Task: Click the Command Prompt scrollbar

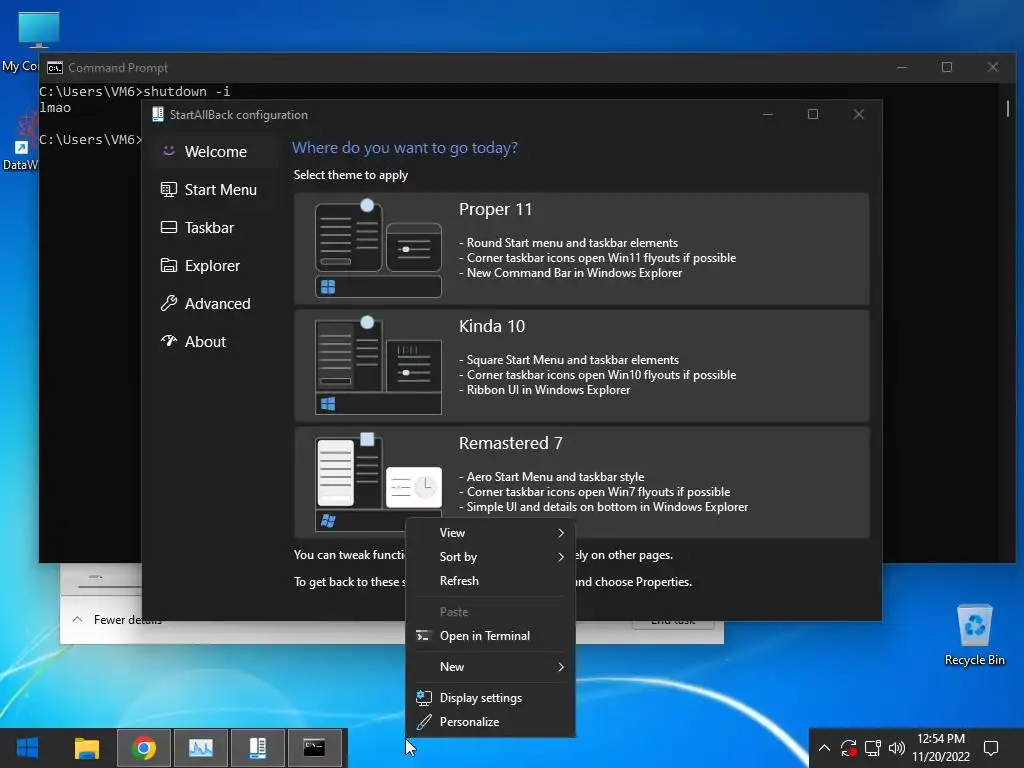Action: (x=1008, y=108)
